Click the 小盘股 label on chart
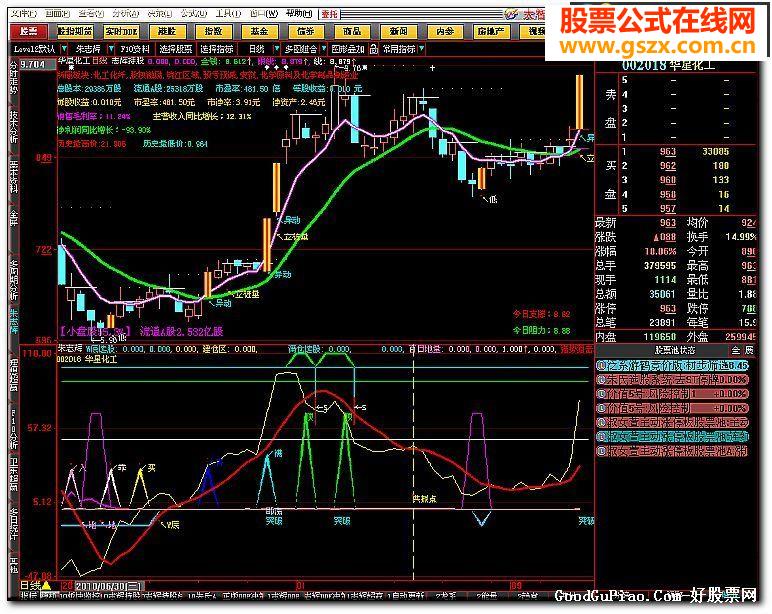The width and height of the screenshot is (772, 614). tap(95, 331)
